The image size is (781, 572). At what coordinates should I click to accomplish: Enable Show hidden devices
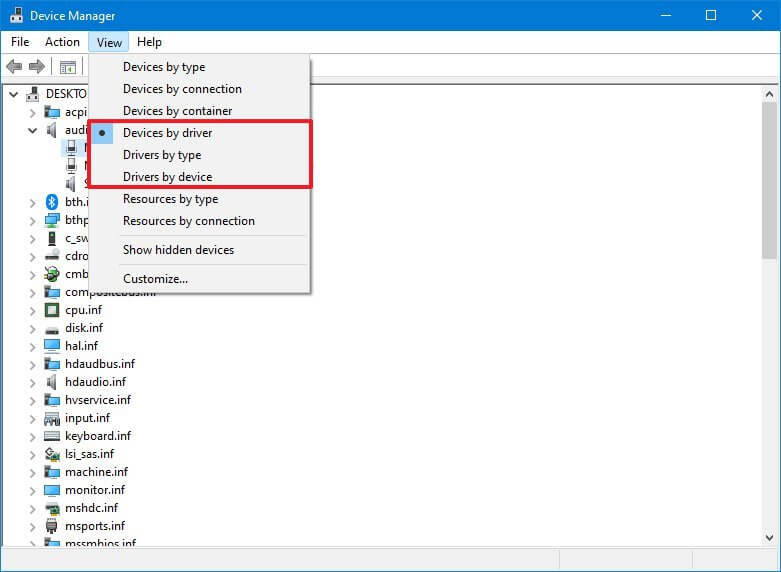pyautogui.click(x=199, y=250)
